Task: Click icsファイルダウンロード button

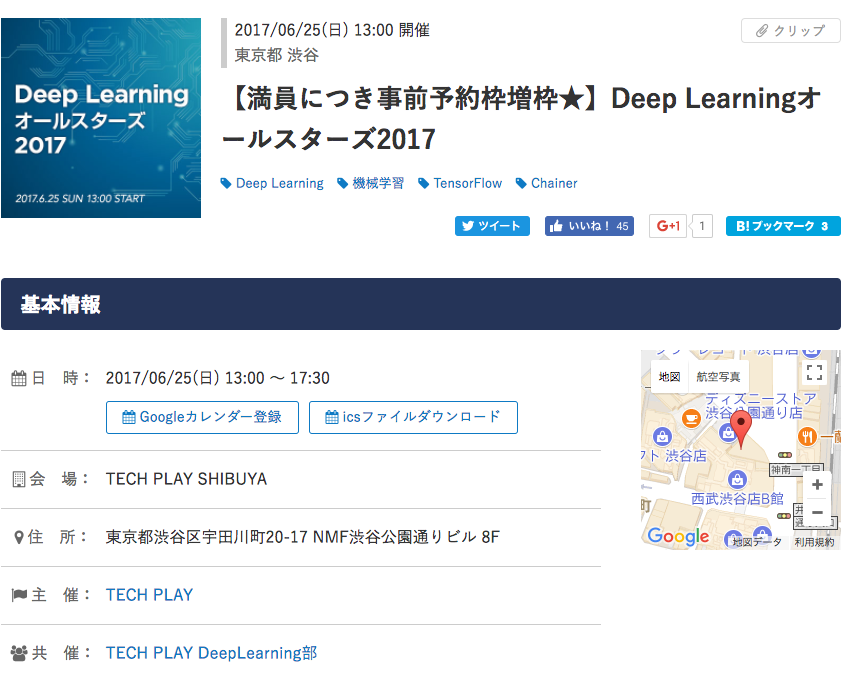Action: 413,417
